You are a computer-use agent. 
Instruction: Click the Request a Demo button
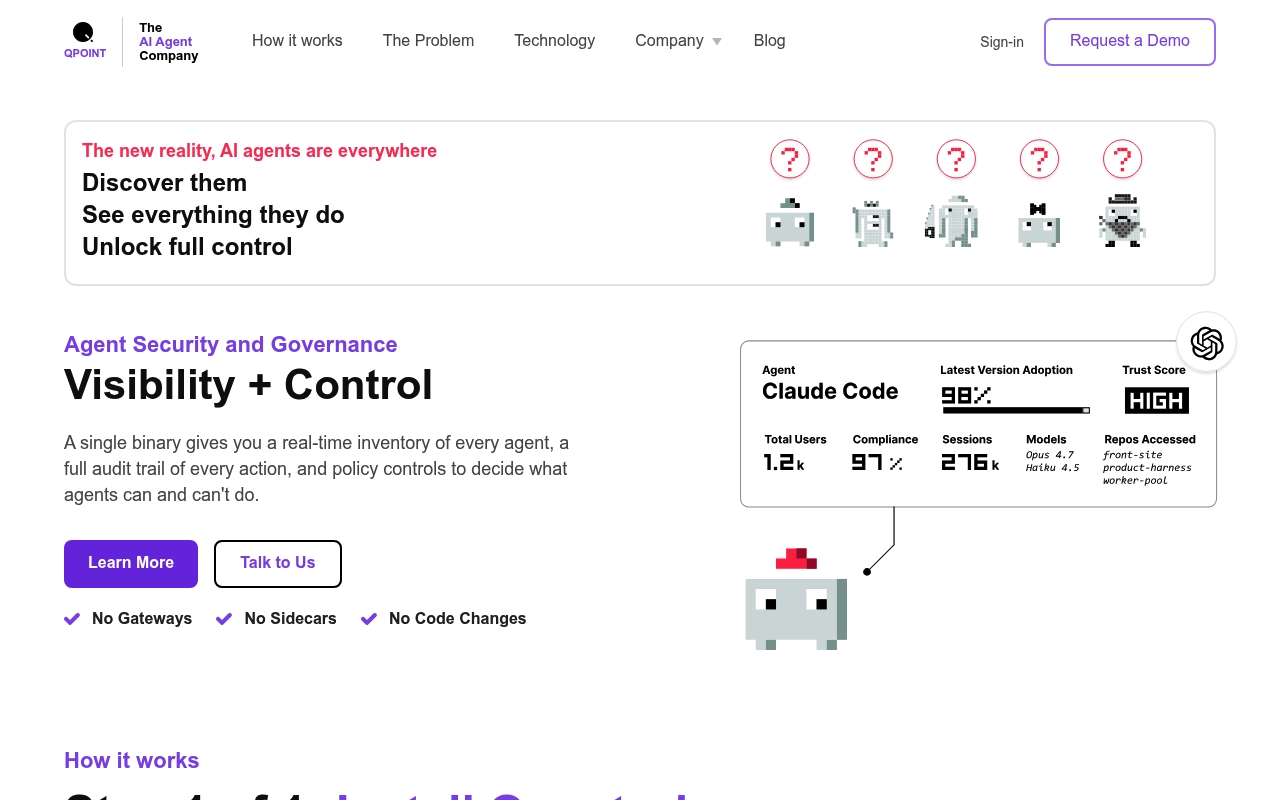pyautogui.click(x=1130, y=42)
